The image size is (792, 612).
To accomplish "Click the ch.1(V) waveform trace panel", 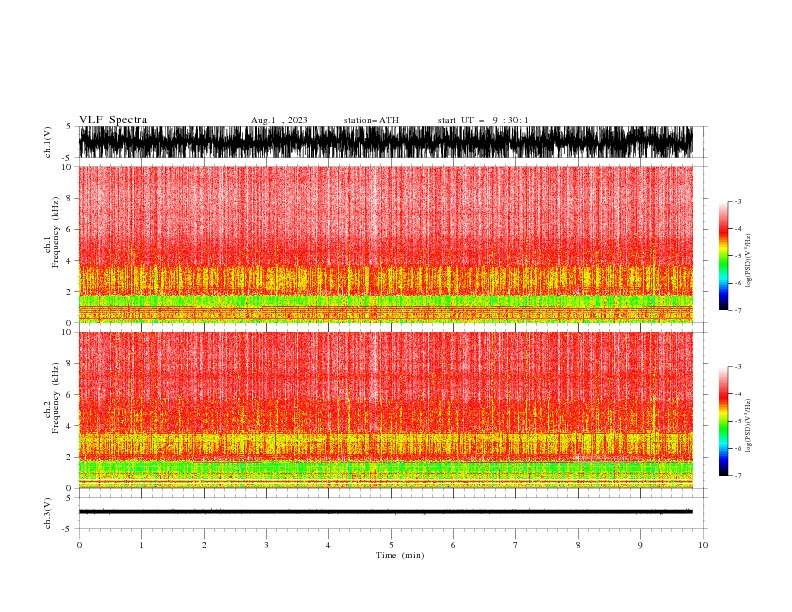I will click(386, 142).
